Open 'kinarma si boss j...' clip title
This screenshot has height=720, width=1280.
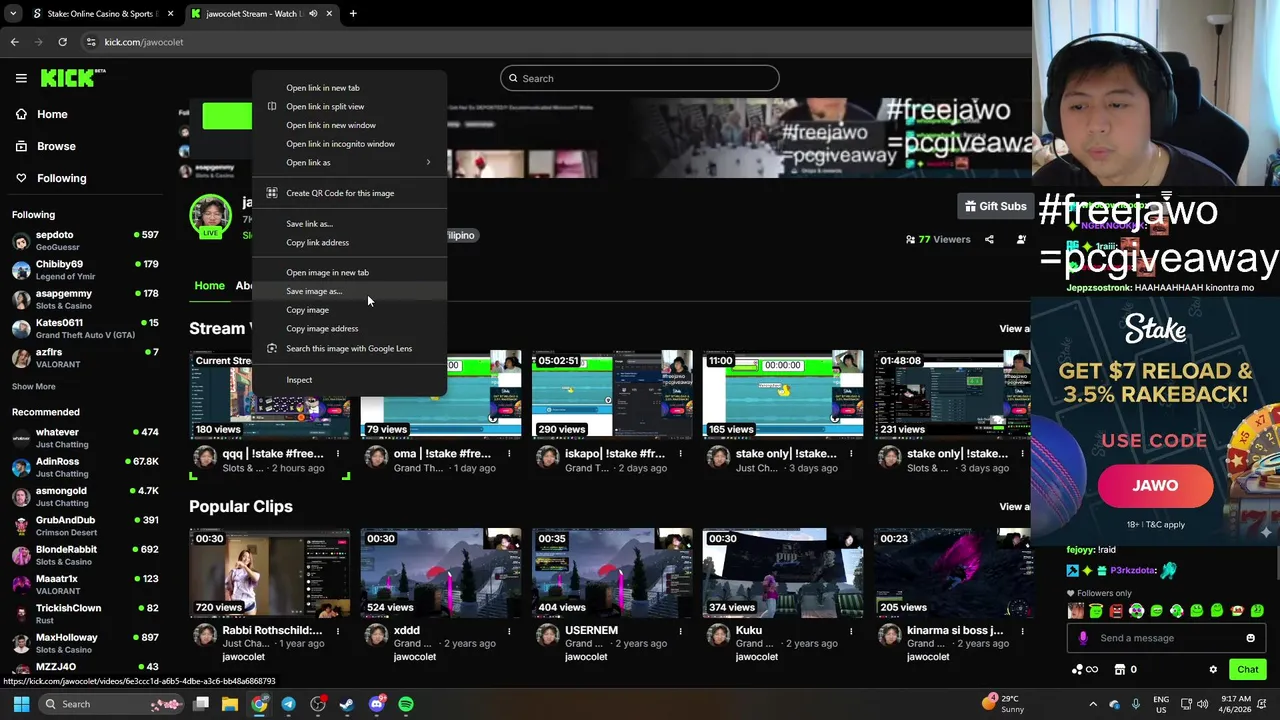pyautogui.click(x=955, y=631)
